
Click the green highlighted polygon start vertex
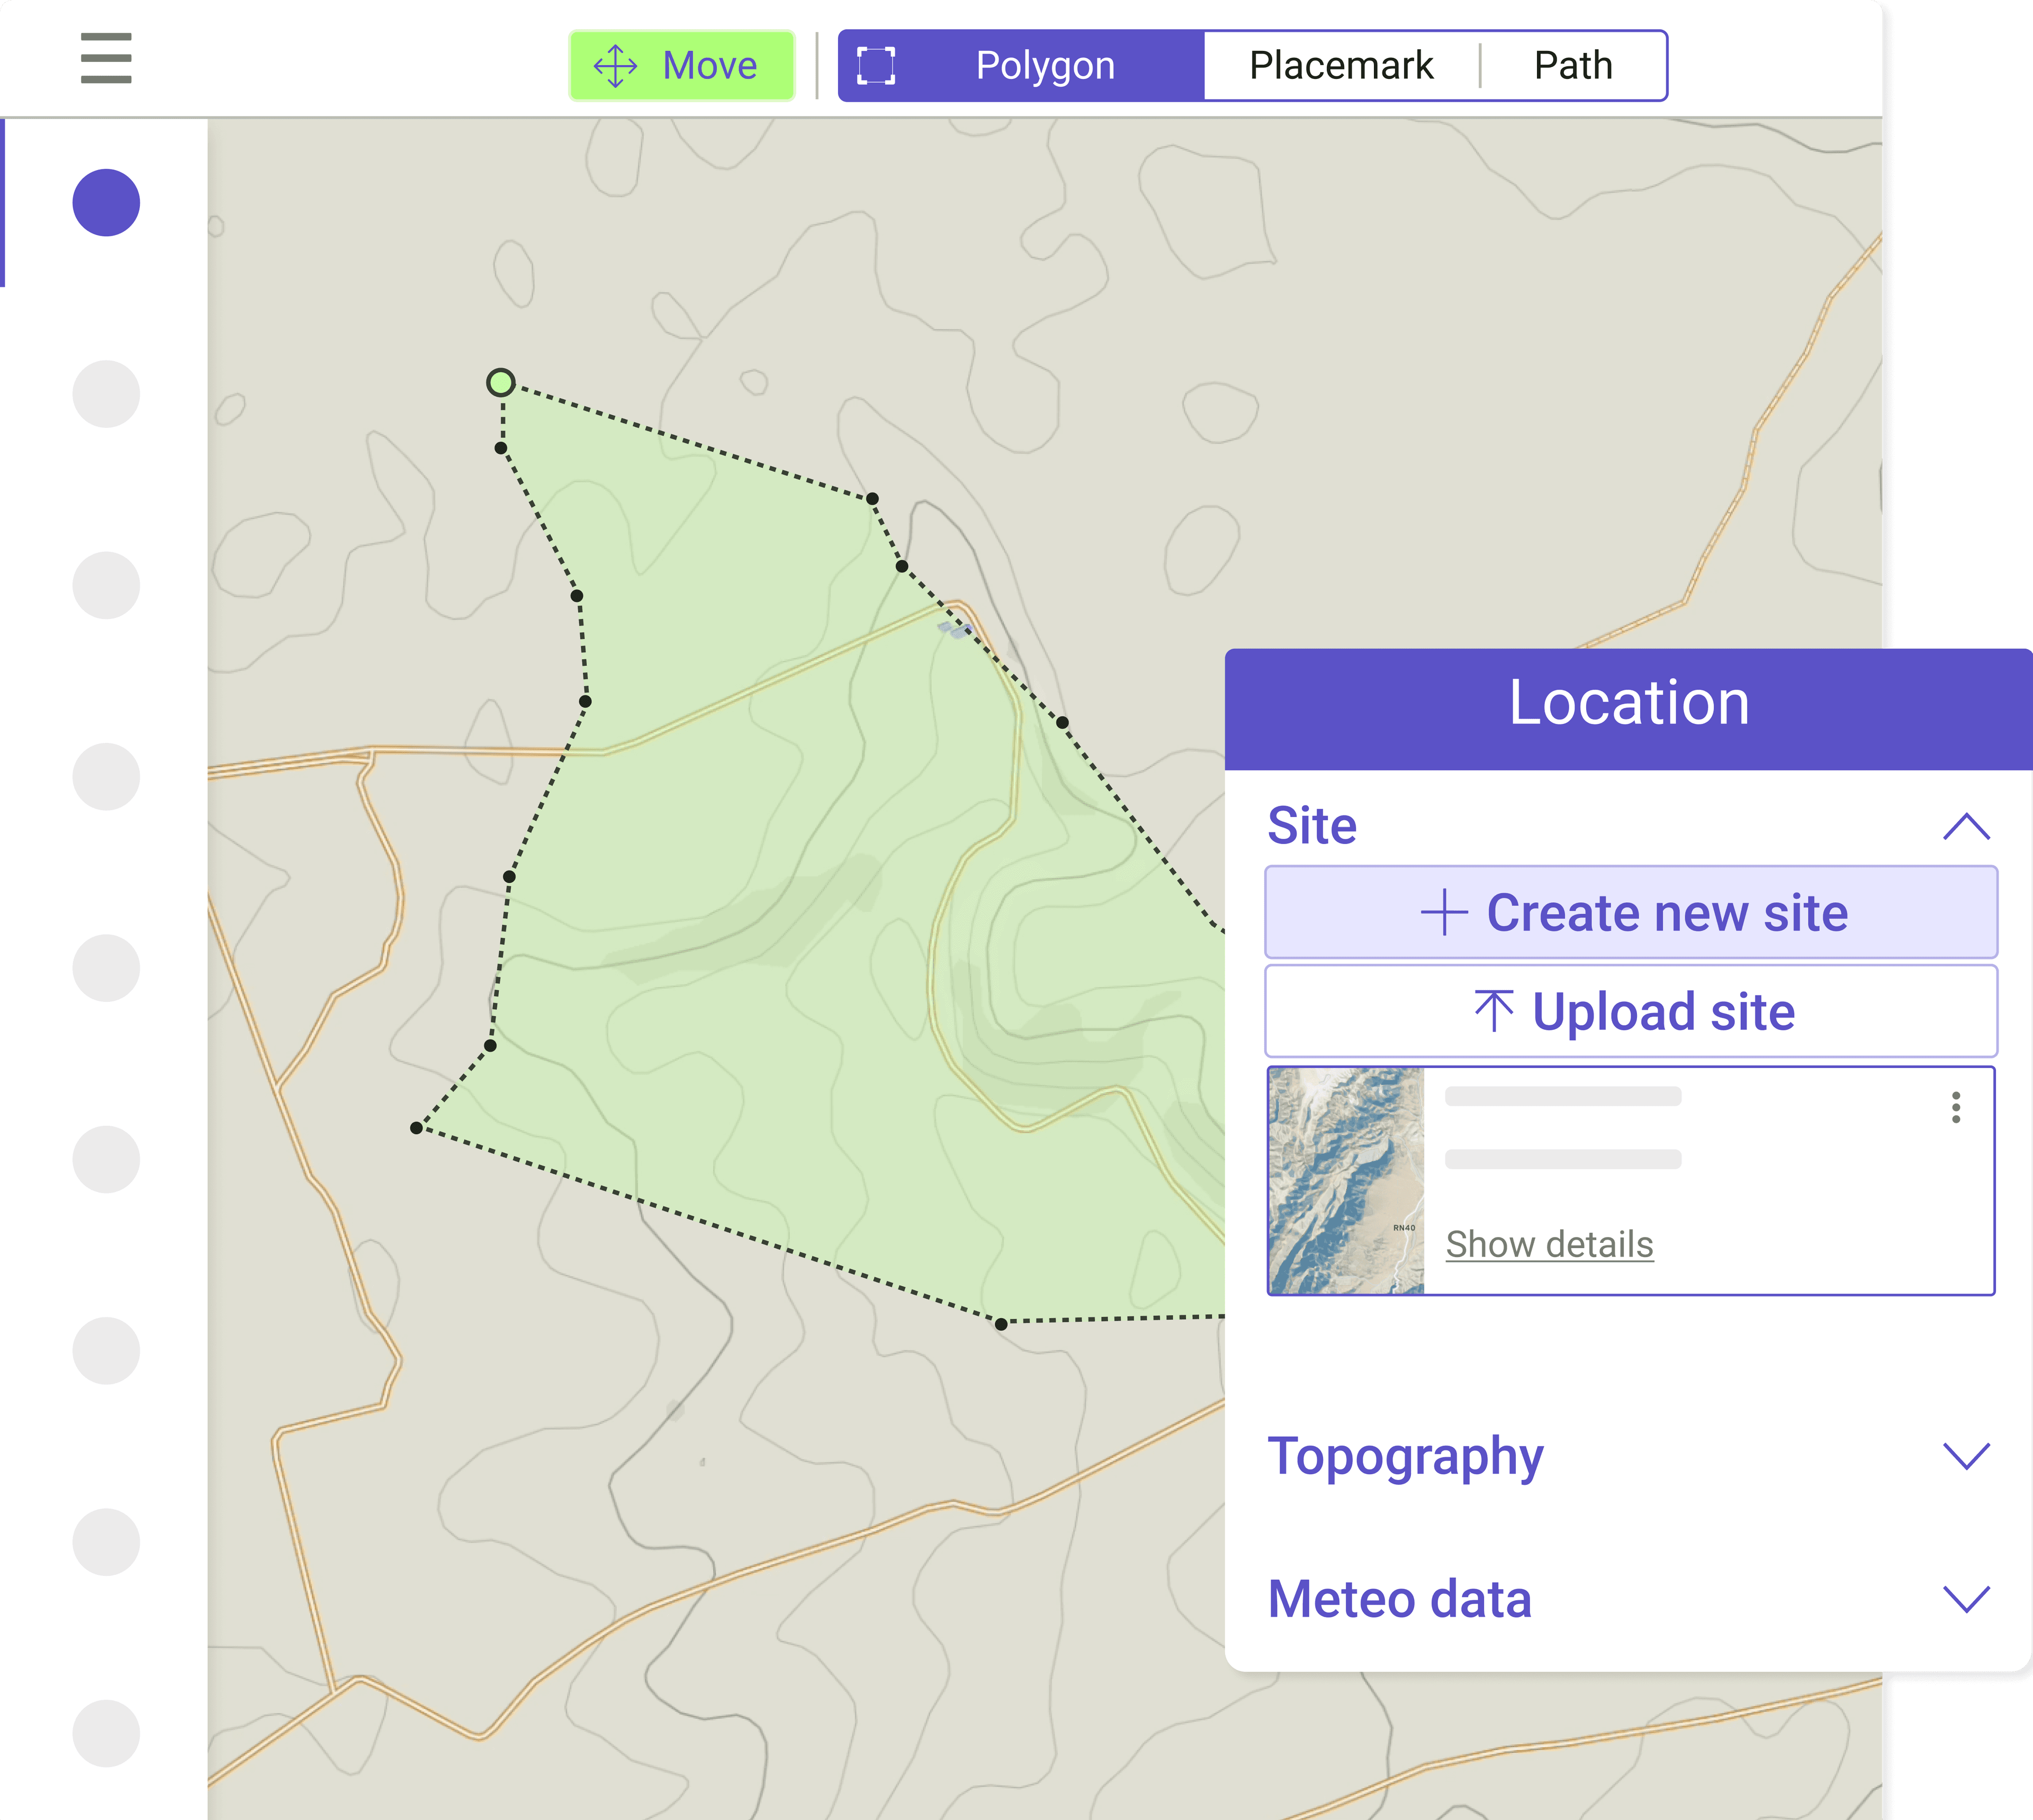point(501,382)
